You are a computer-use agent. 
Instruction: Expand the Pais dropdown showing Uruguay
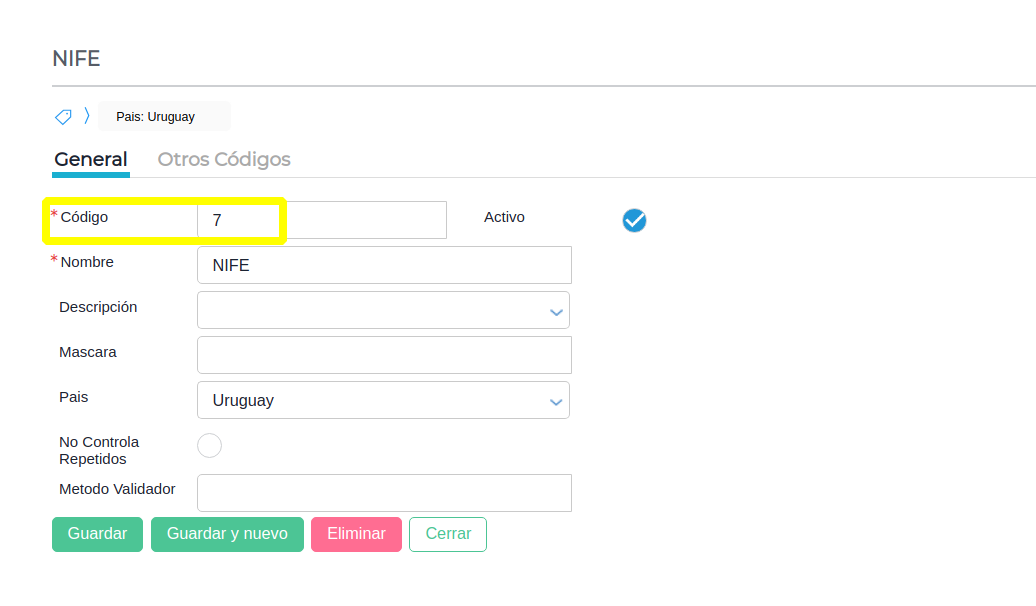point(384,400)
